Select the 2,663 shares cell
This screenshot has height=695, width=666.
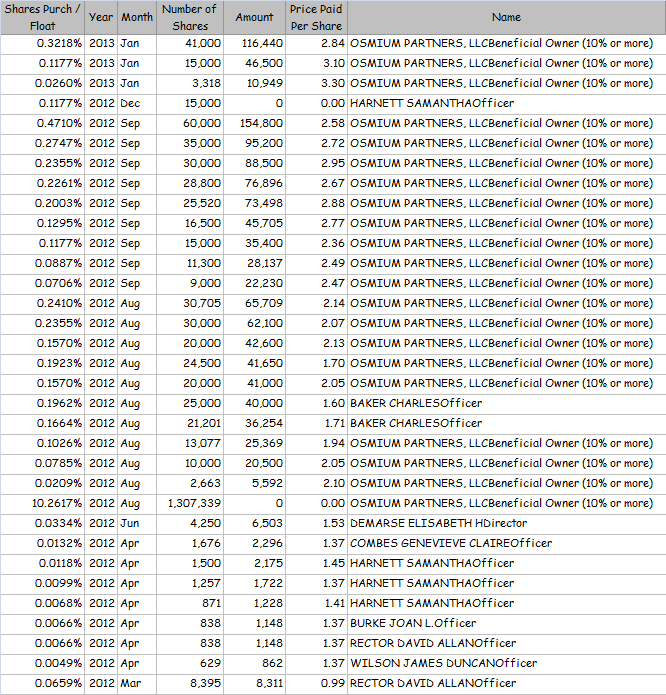click(x=190, y=483)
